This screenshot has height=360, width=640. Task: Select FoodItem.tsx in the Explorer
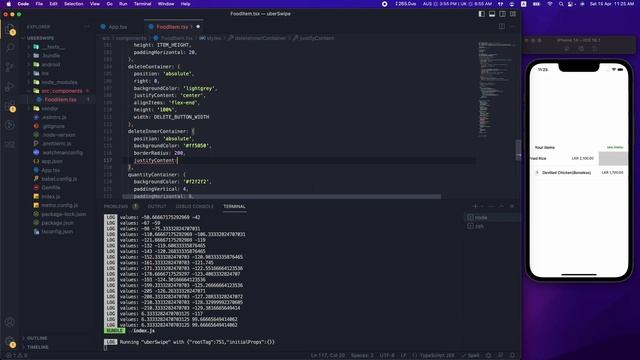tap(60, 100)
